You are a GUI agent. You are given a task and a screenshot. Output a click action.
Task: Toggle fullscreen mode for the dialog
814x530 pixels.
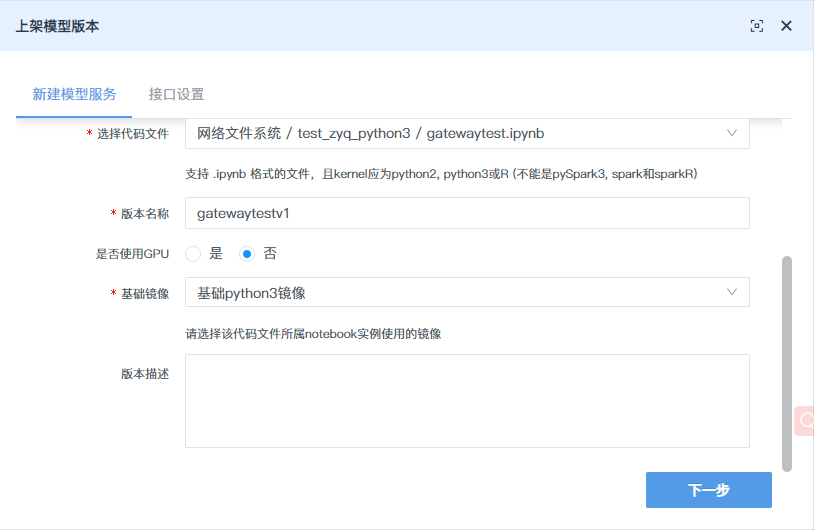click(x=756, y=26)
